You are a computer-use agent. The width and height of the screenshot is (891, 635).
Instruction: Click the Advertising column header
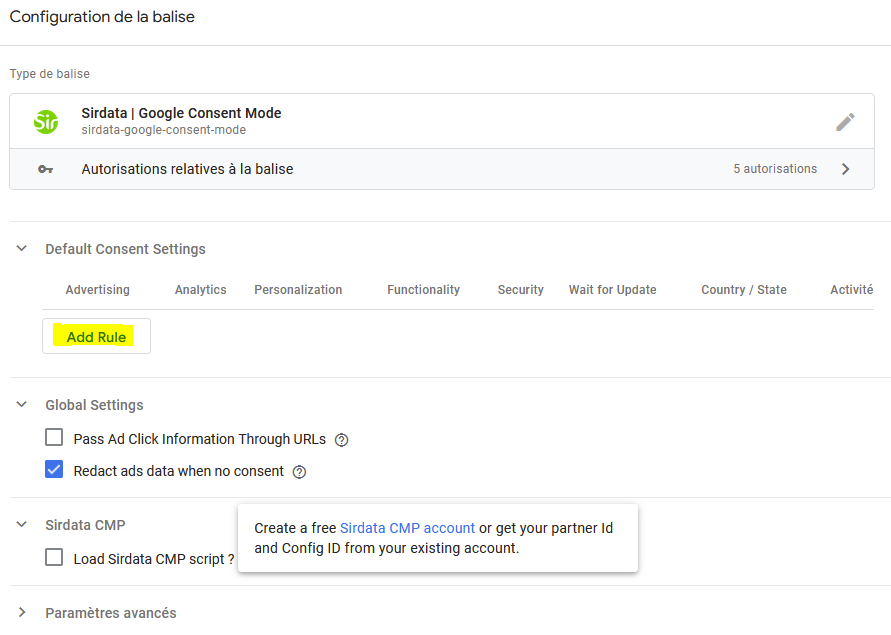(x=97, y=290)
